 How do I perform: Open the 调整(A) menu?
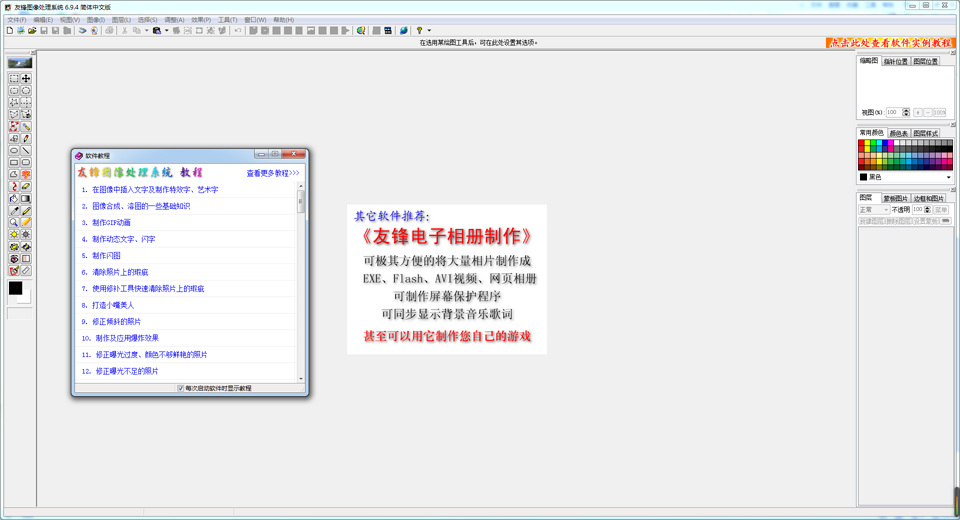(x=174, y=20)
